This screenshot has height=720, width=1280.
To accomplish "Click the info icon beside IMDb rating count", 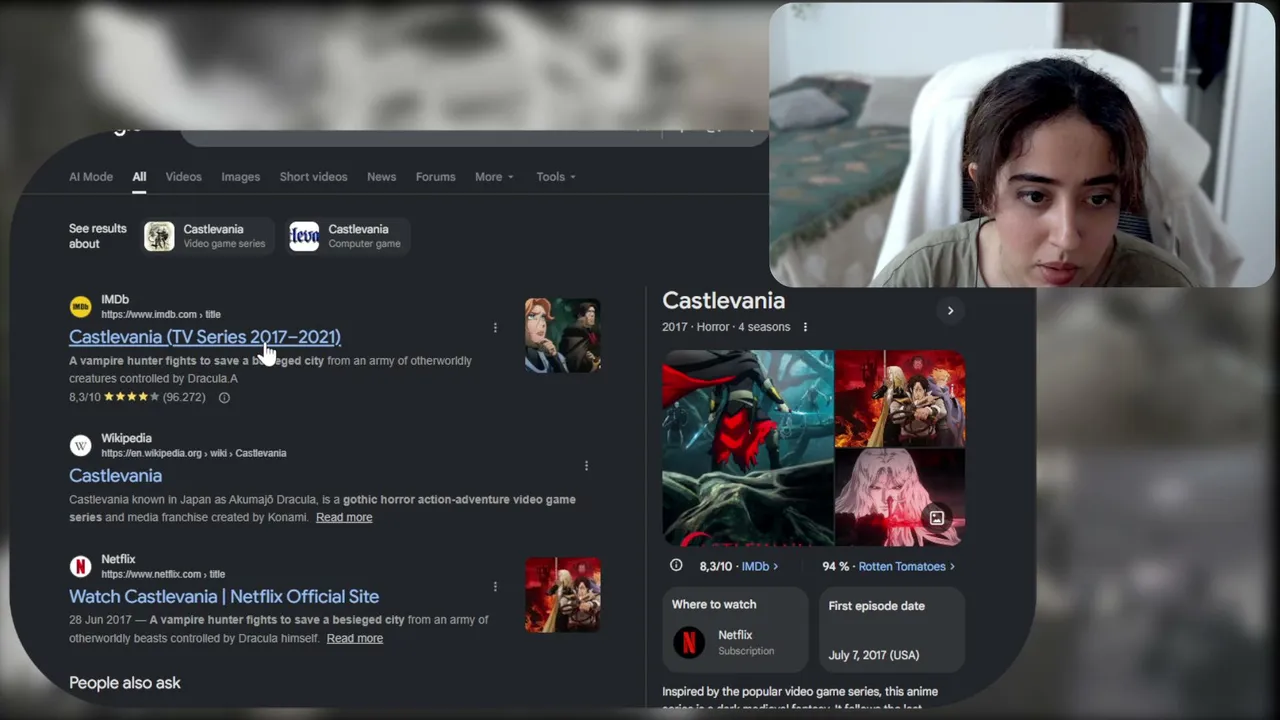I will 224,398.
